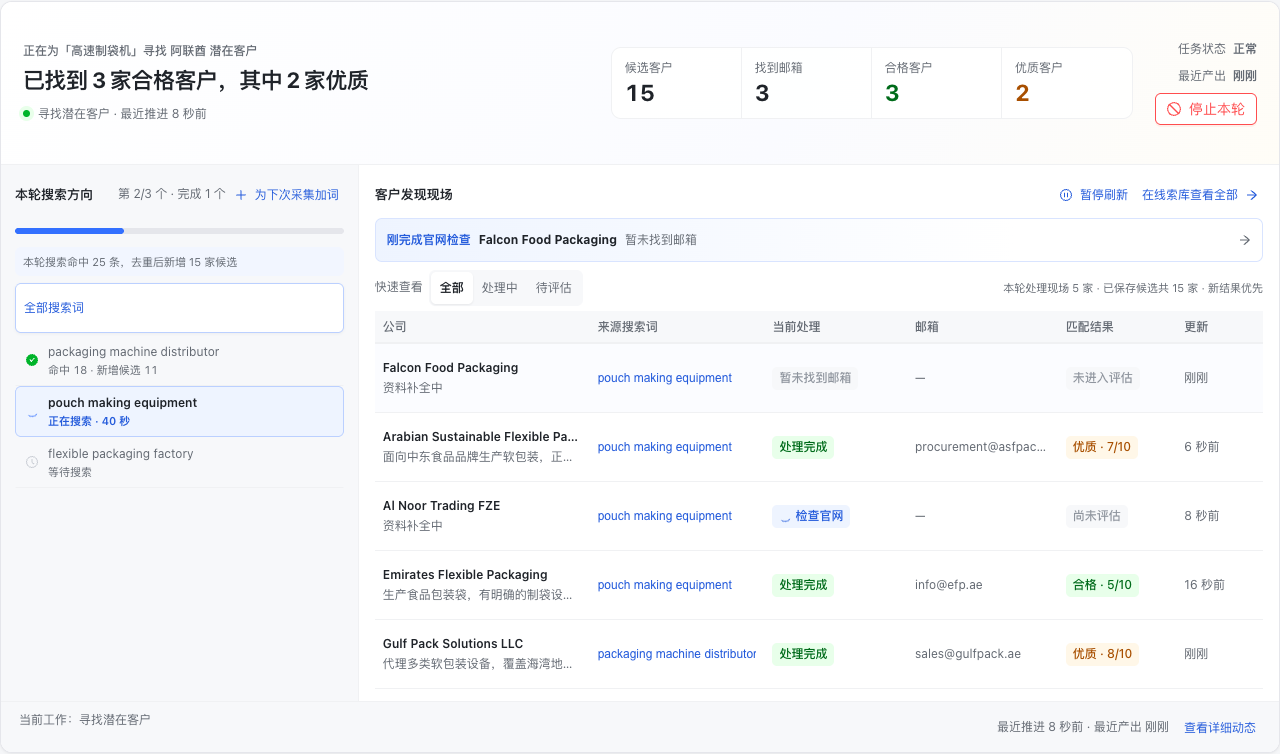The width and height of the screenshot is (1280, 754).
Task: Click 为下次采集加词 link
Action: [x=287, y=195]
